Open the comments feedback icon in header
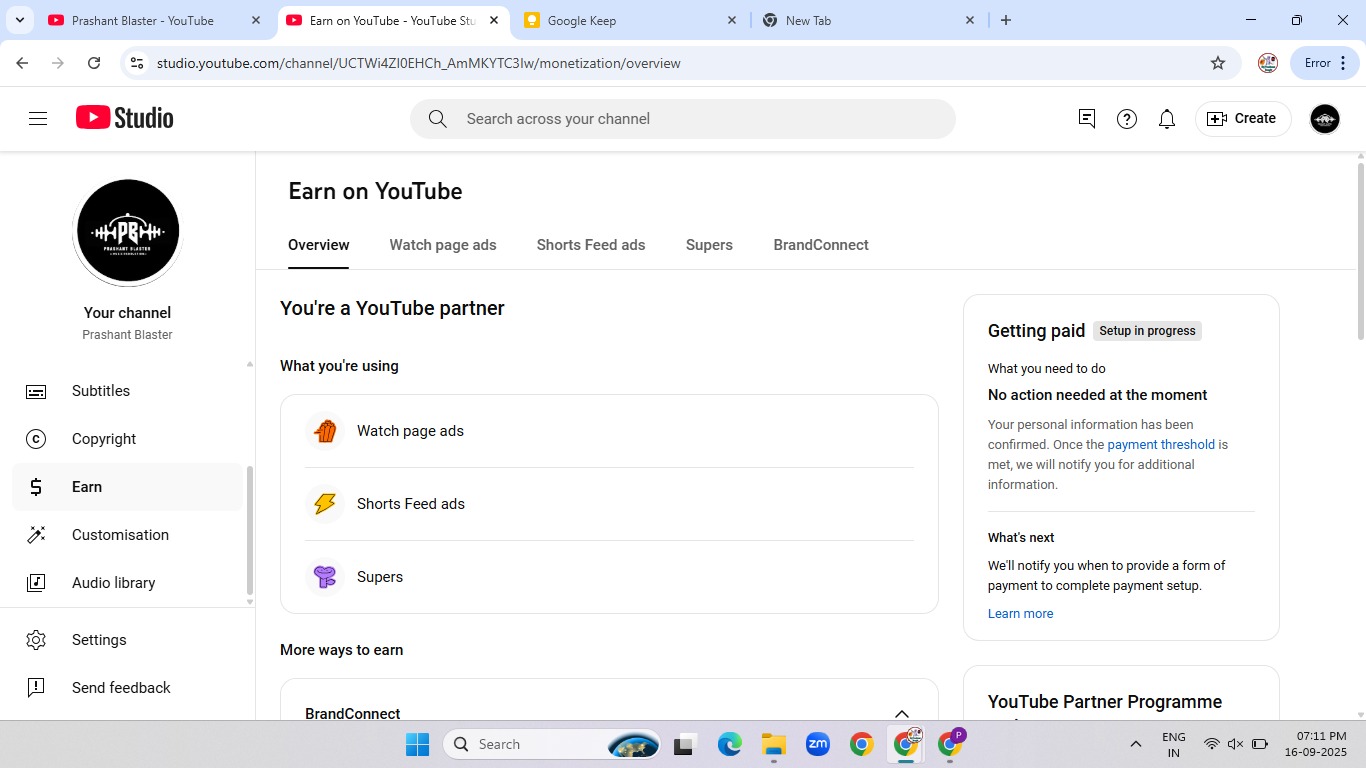1366x768 pixels. 1087,119
